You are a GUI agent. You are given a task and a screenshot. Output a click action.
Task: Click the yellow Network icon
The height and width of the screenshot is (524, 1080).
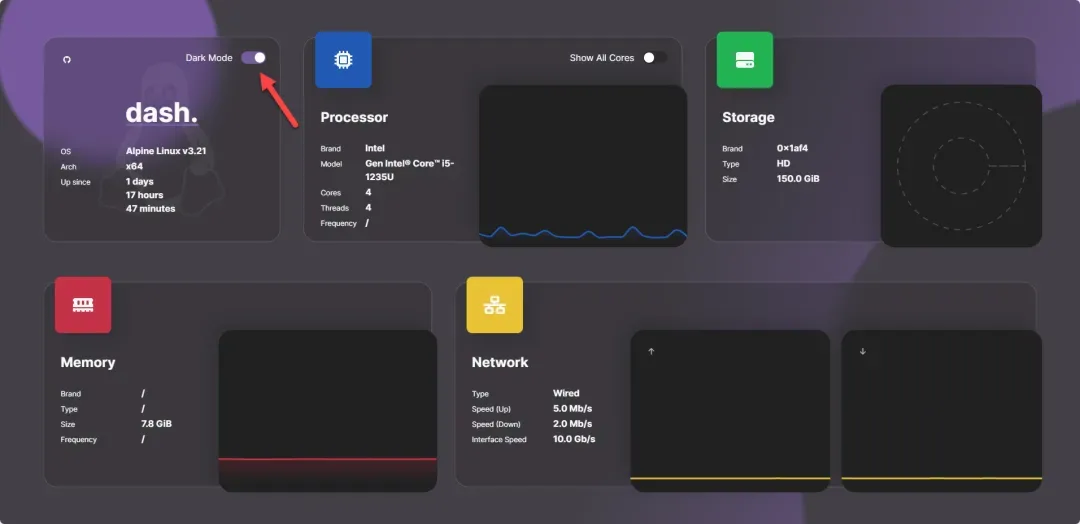(495, 305)
